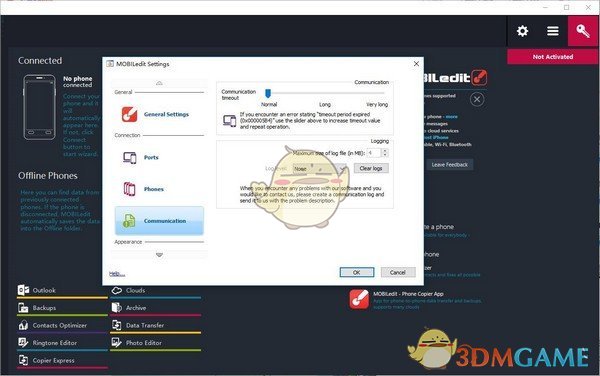Maximize the application window
600x376 pixels.
click(567, 7)
